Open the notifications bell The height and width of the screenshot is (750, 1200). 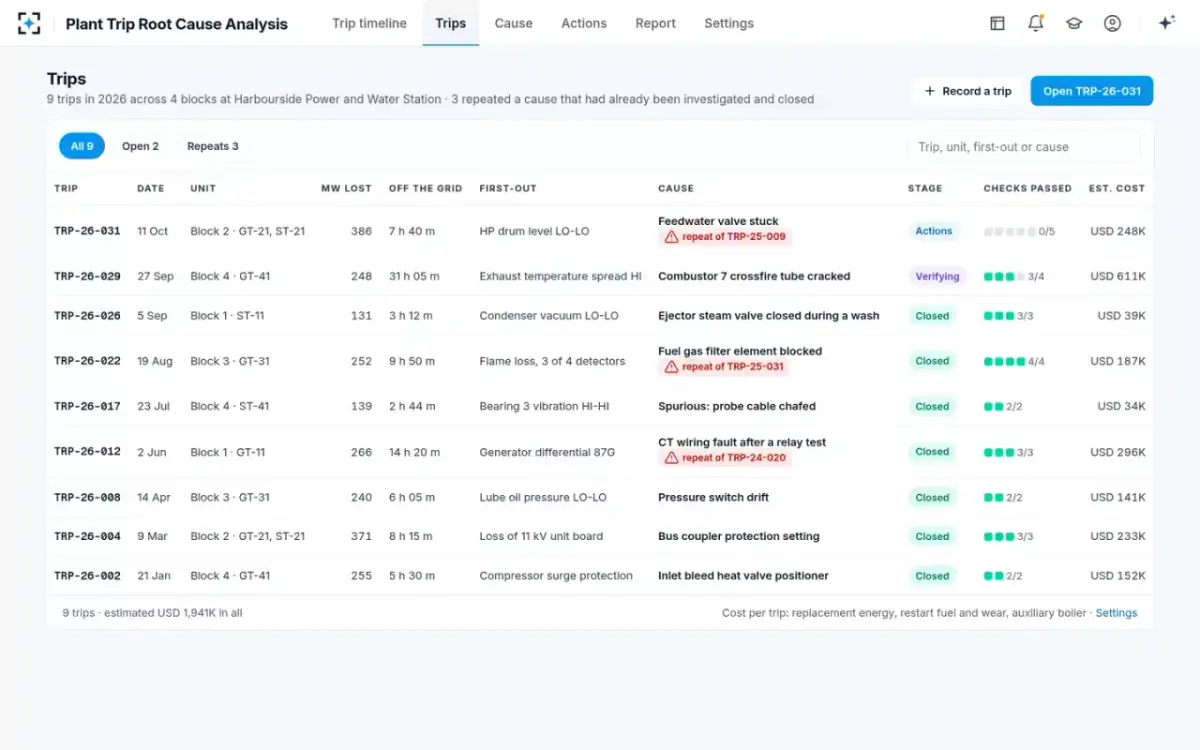coord(1036,23)
